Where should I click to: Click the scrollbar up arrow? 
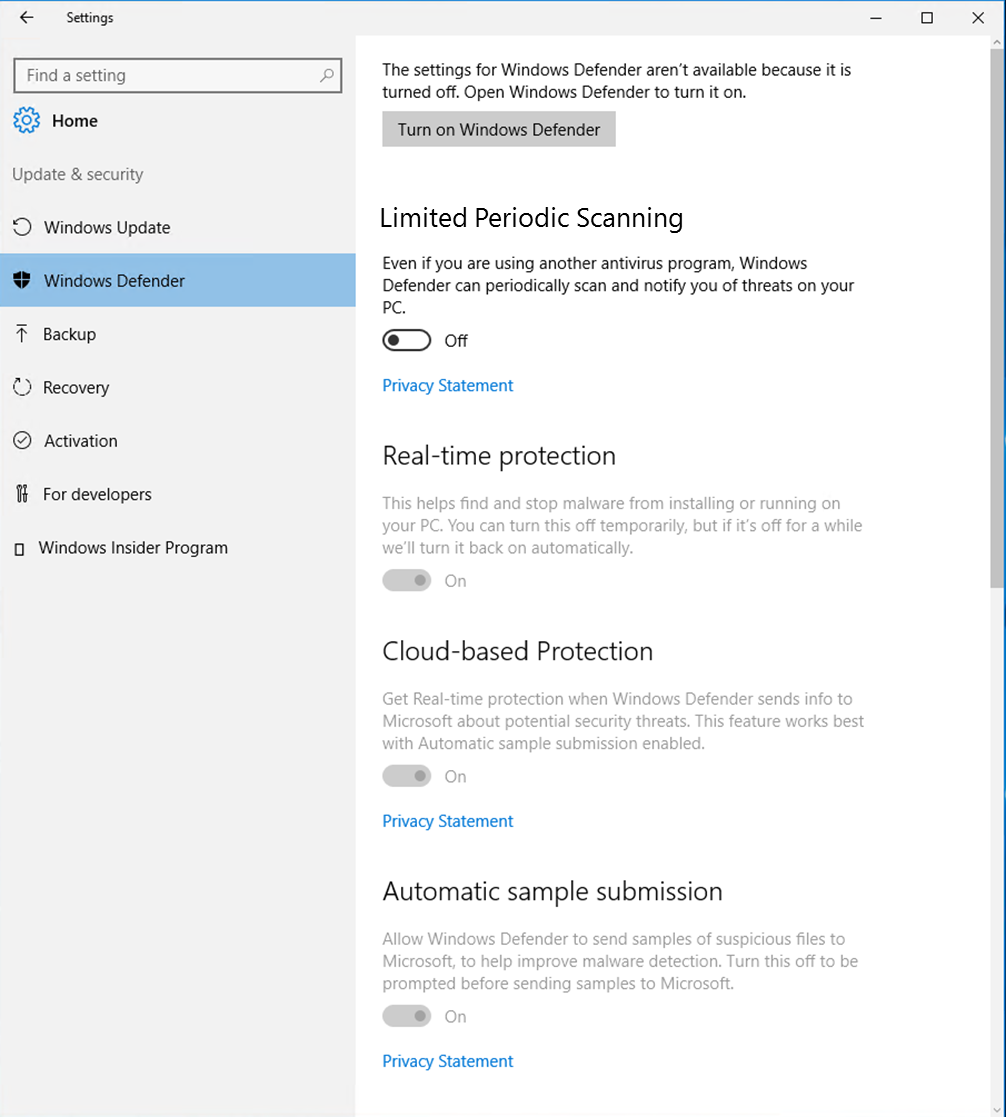(x=997, y=43)
